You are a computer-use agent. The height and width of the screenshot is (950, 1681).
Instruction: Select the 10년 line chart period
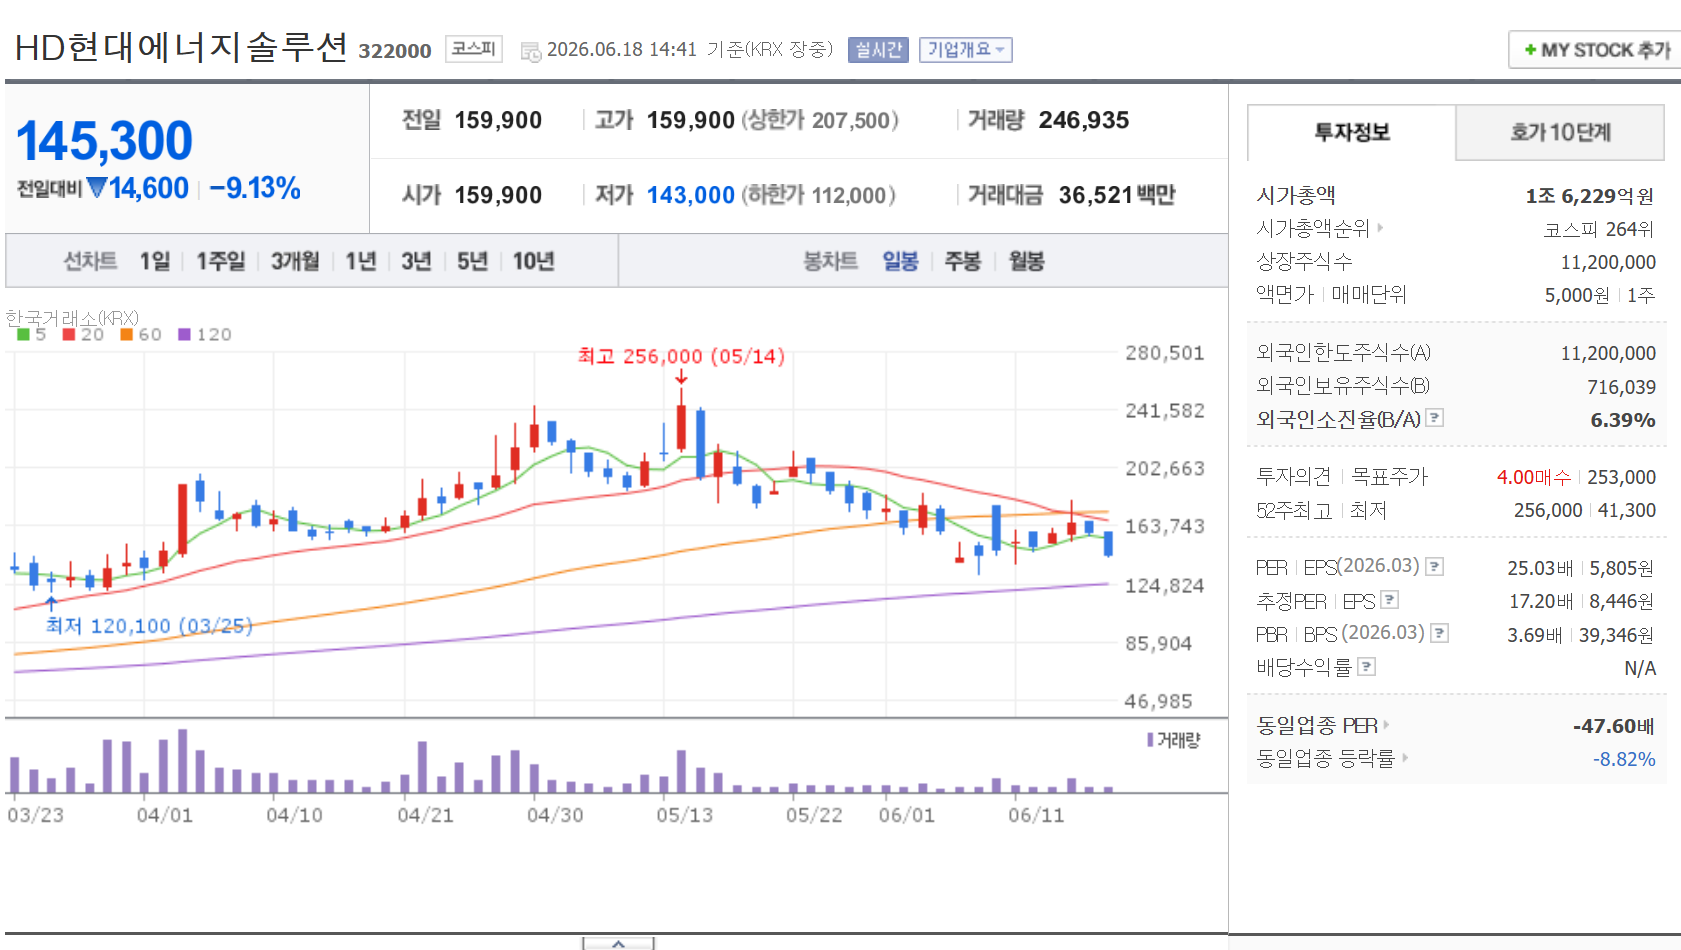[x=533, y=261]
